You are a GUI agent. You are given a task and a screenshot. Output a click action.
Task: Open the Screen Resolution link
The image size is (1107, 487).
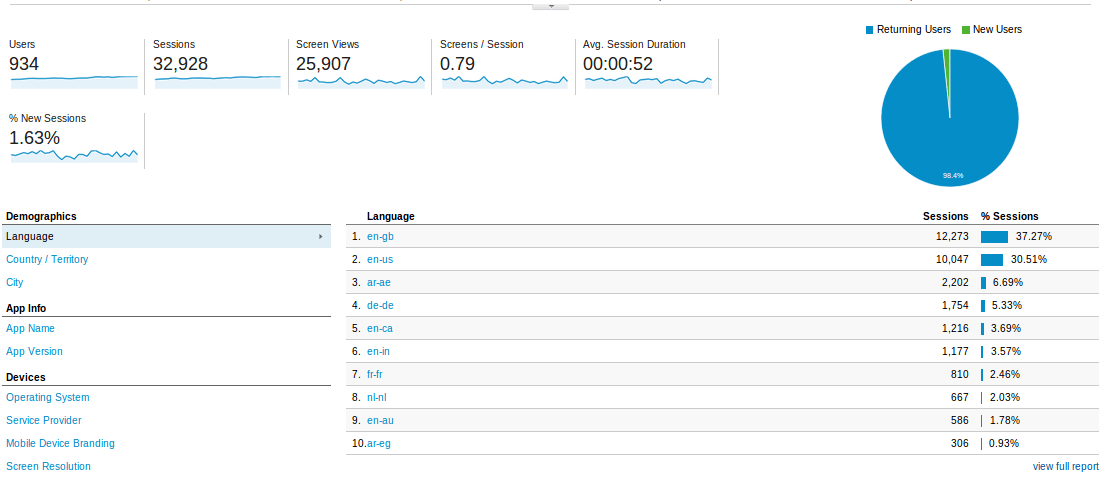pyautogui.click(x=49, y=466)
